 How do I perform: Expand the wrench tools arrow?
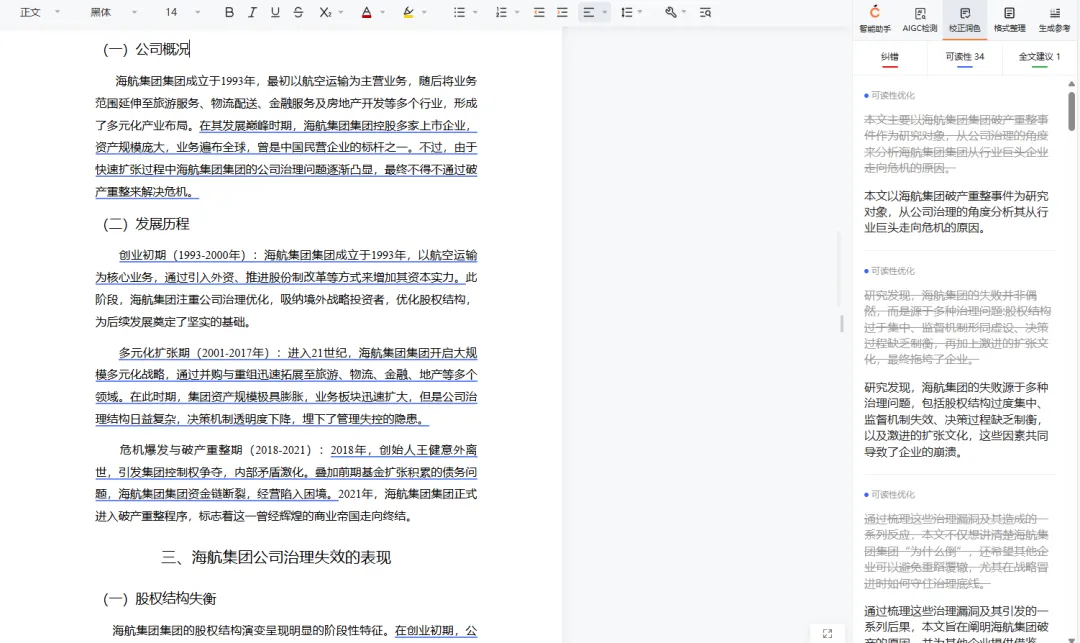click(x=684, y=12)
